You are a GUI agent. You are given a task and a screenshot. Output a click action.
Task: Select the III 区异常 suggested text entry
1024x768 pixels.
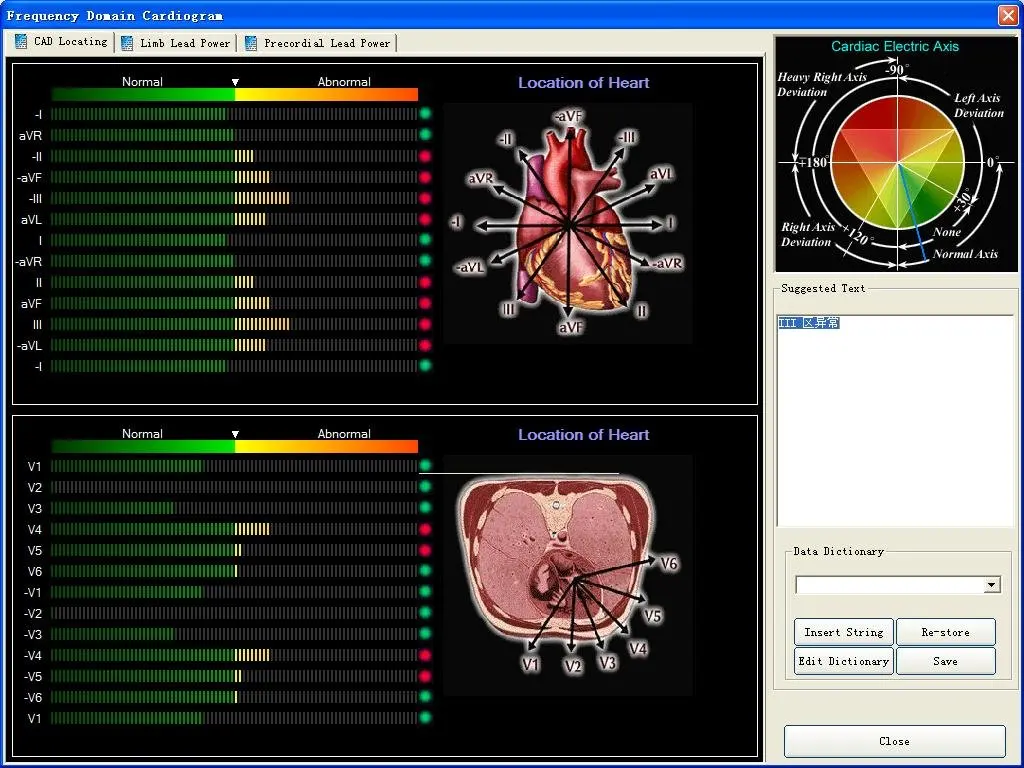coord(808,322)
